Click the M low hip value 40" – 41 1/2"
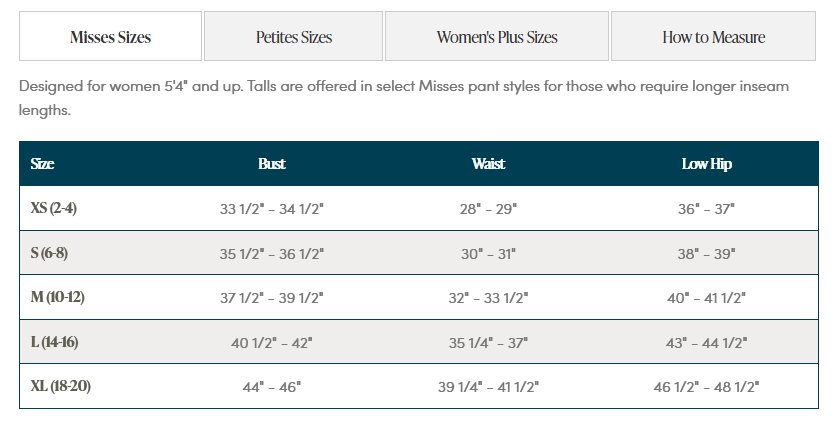Viewport: 838px width, 424px height. tap(706, 298)
